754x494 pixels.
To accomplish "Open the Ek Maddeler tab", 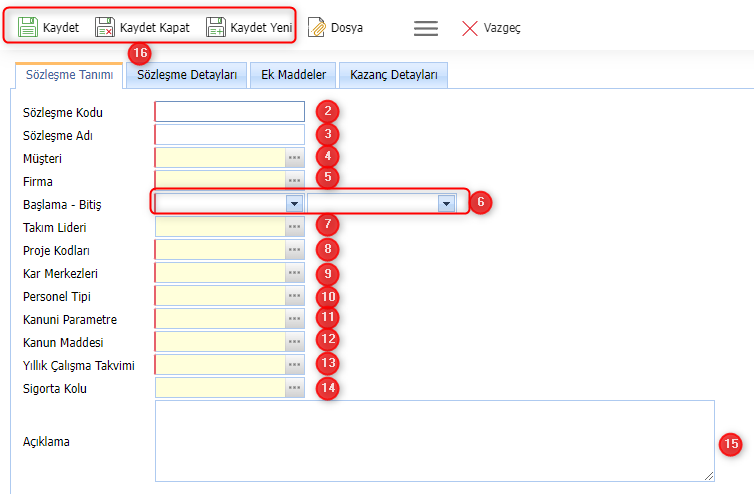I will click(x=293, y=75).
